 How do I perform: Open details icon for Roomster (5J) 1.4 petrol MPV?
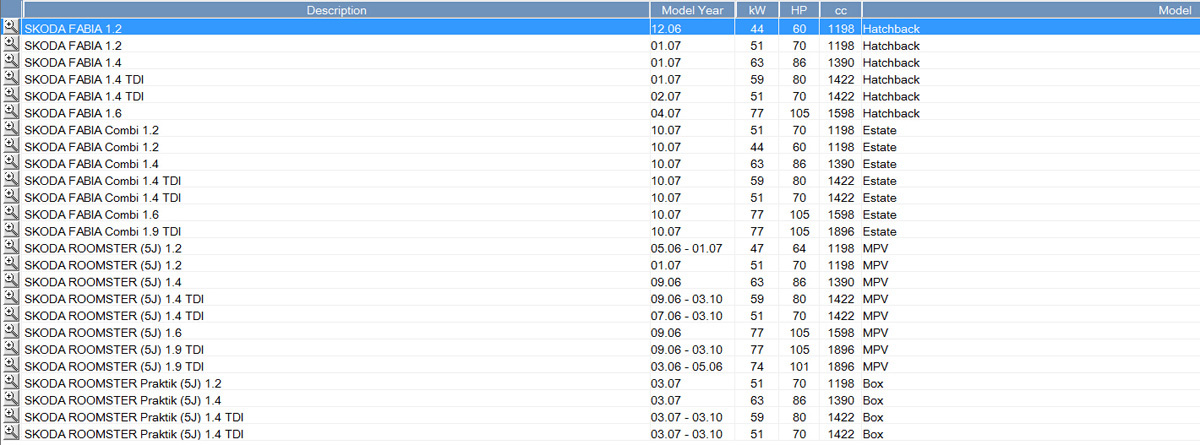tap(10, 282)
